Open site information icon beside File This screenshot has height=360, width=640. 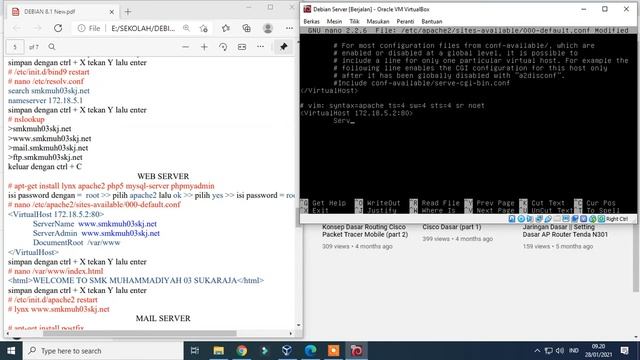click(x=81, y=28)
